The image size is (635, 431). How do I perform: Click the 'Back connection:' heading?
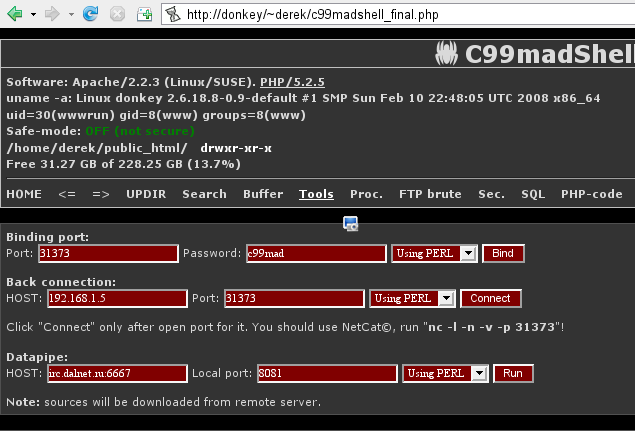click(61, 282)
